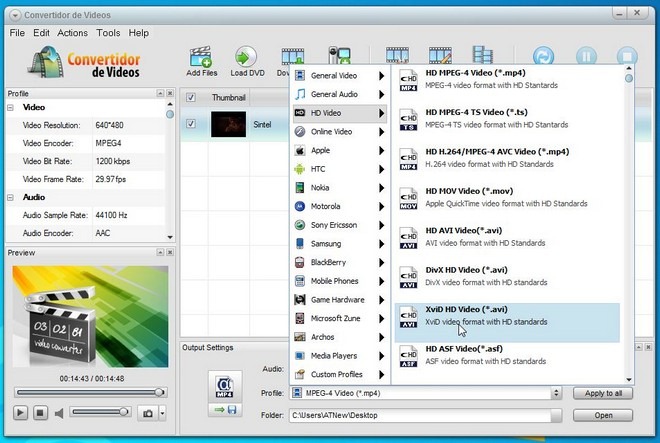Stop the preview playback
Viewport: 660px width, 443px height.
[40, 413]
